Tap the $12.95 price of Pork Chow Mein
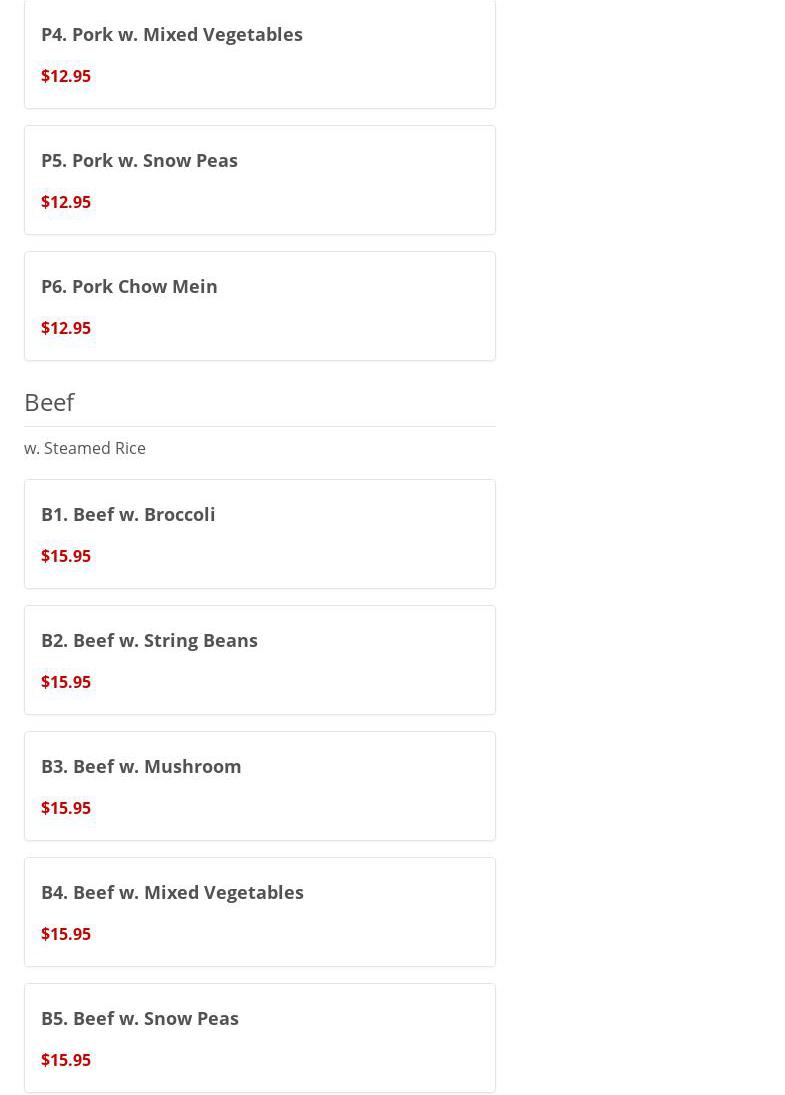Image resolution: width=785 pixels, height=1095 pixels. coord(66,328)
